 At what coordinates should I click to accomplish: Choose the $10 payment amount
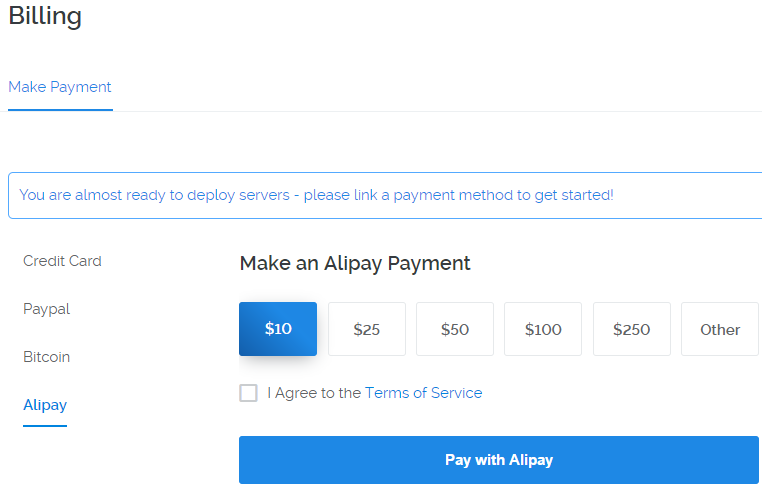[x=278, y=329]
